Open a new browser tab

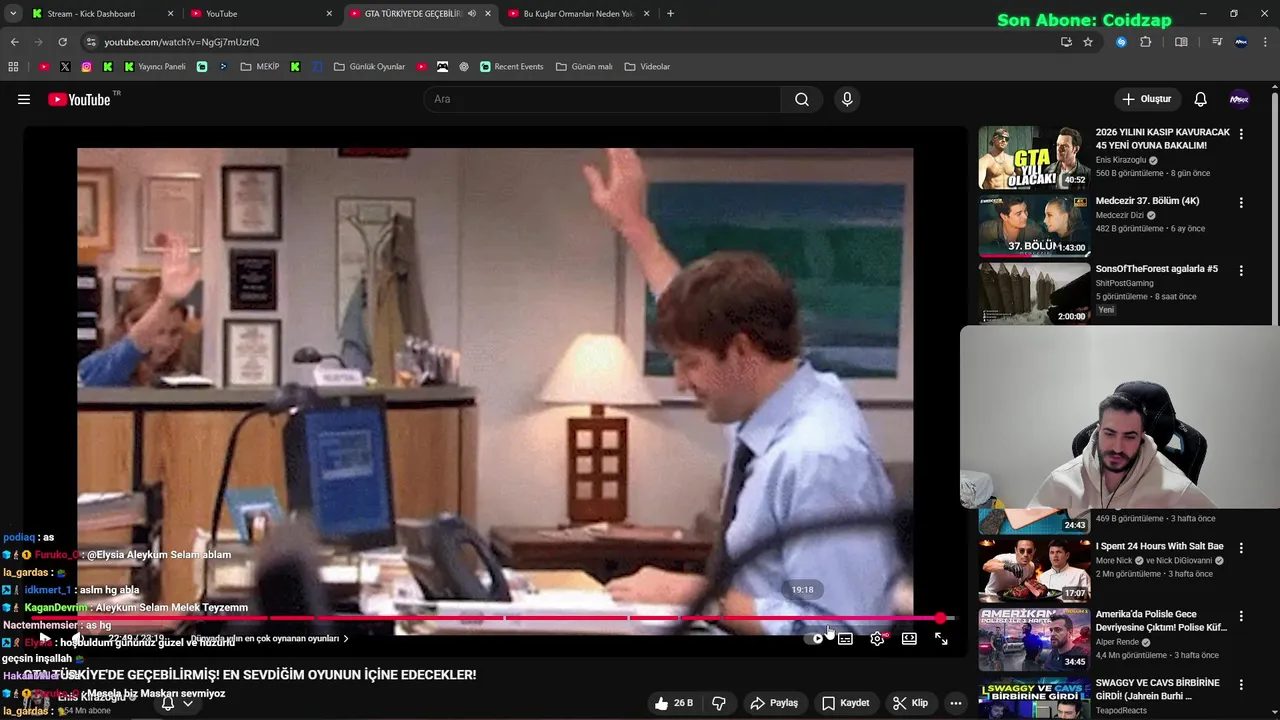tap(670, 14)
